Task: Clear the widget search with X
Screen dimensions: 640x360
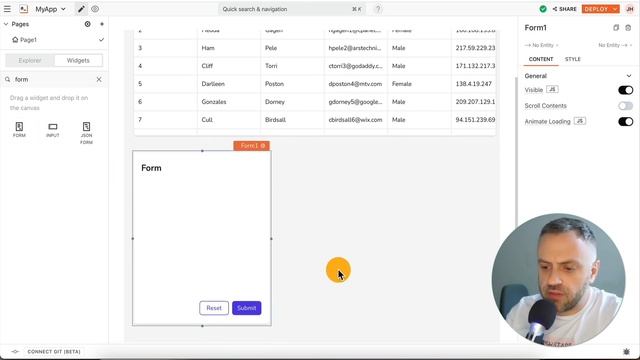Action: (99, 79)
